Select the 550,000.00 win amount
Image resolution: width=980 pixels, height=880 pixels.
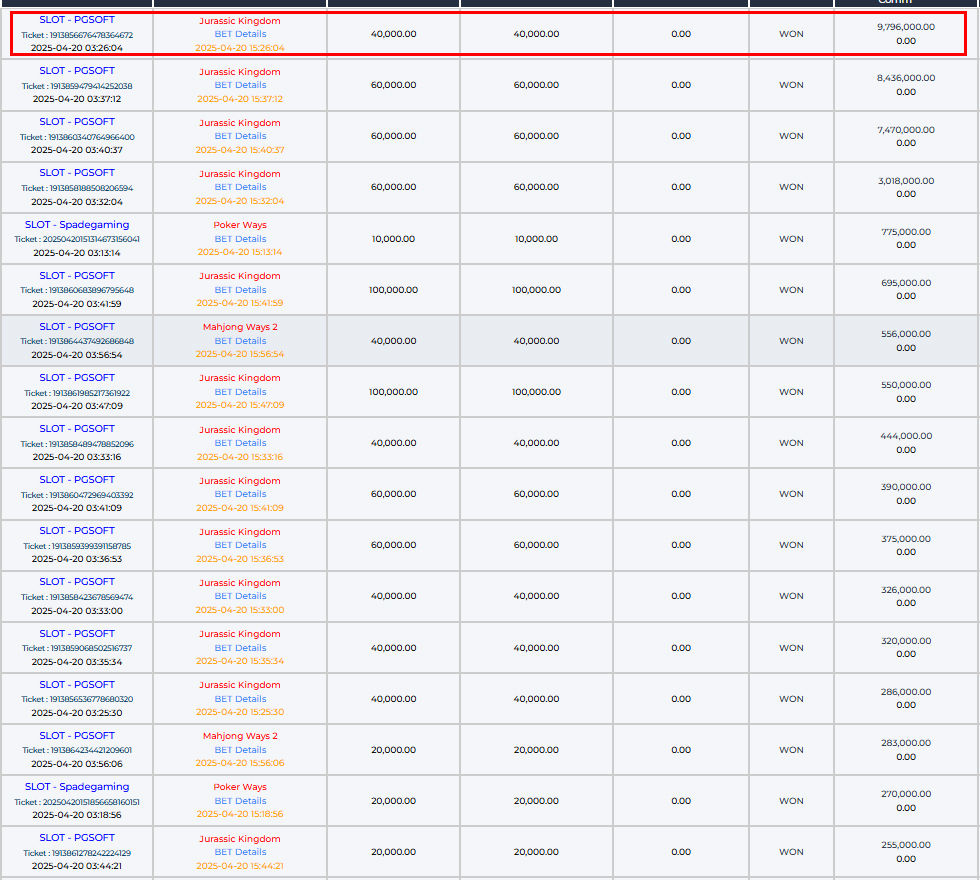(x=906, y=385)
